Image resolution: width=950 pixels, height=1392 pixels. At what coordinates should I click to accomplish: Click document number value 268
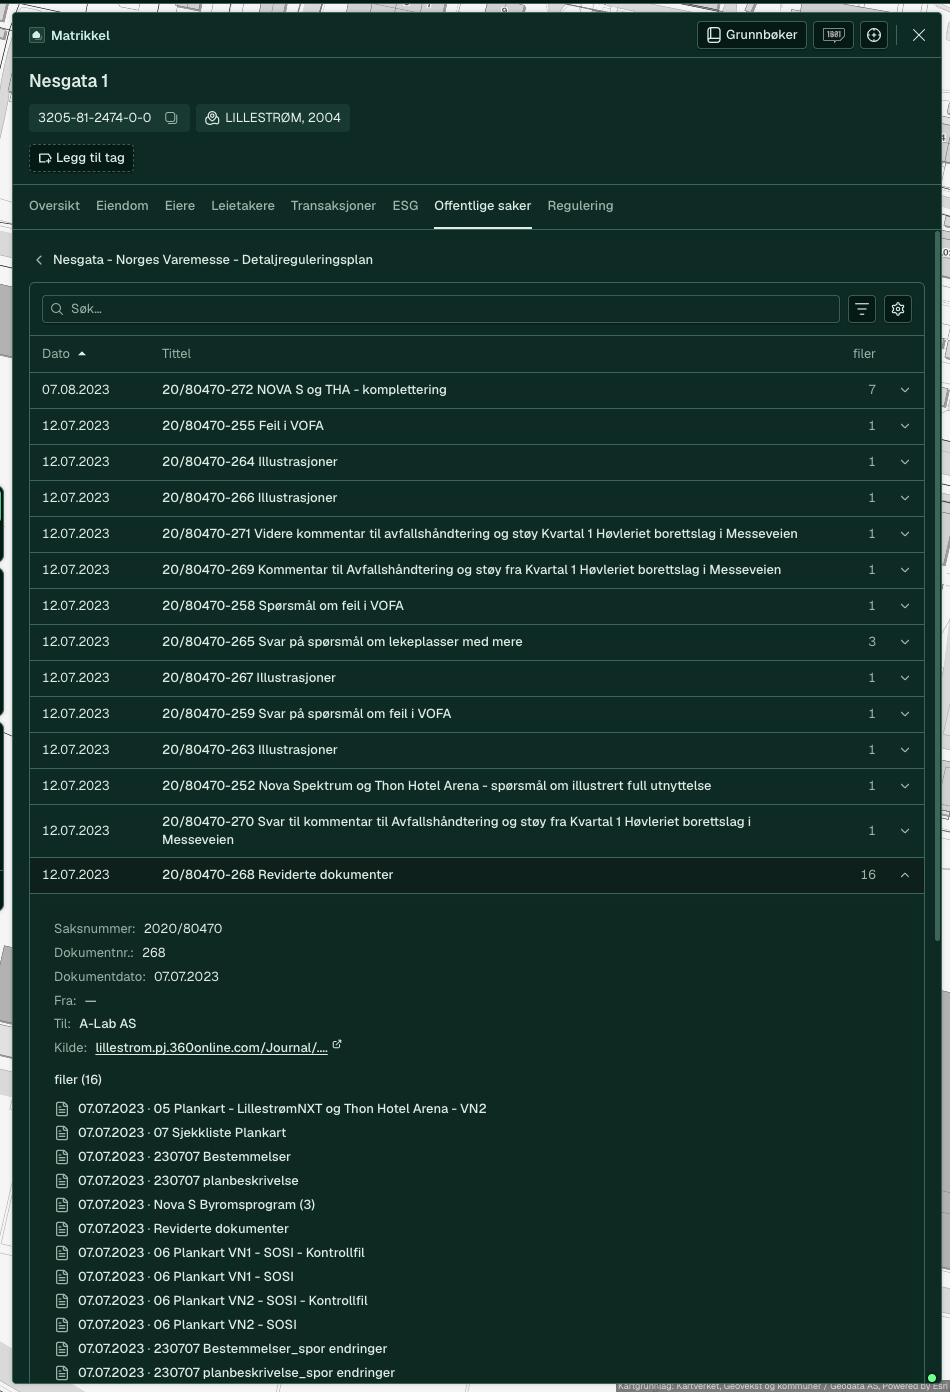pyautogui.click(x=154, y=953)
